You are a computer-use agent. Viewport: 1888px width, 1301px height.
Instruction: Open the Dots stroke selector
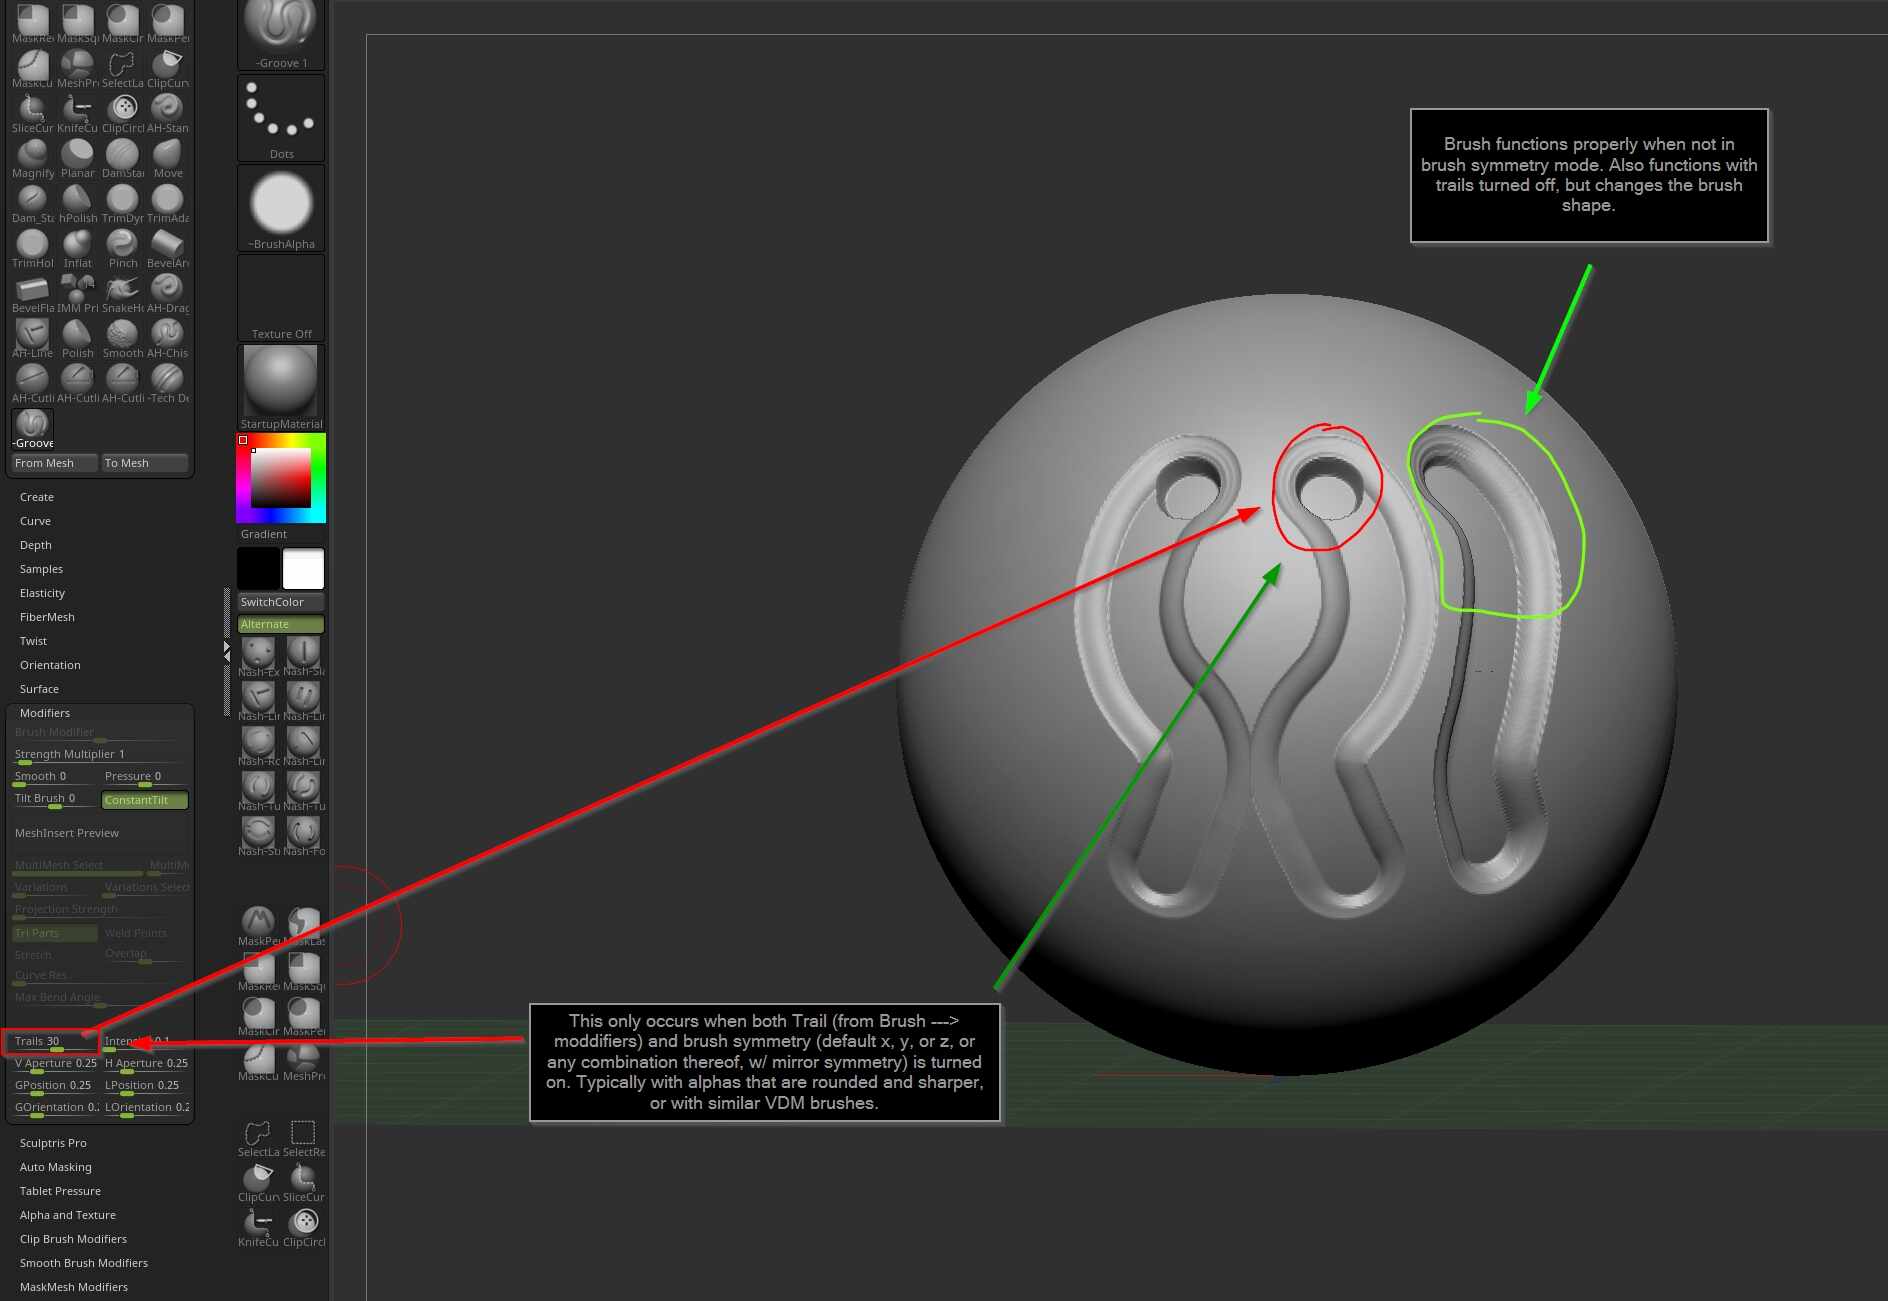(x=281, y=118)
